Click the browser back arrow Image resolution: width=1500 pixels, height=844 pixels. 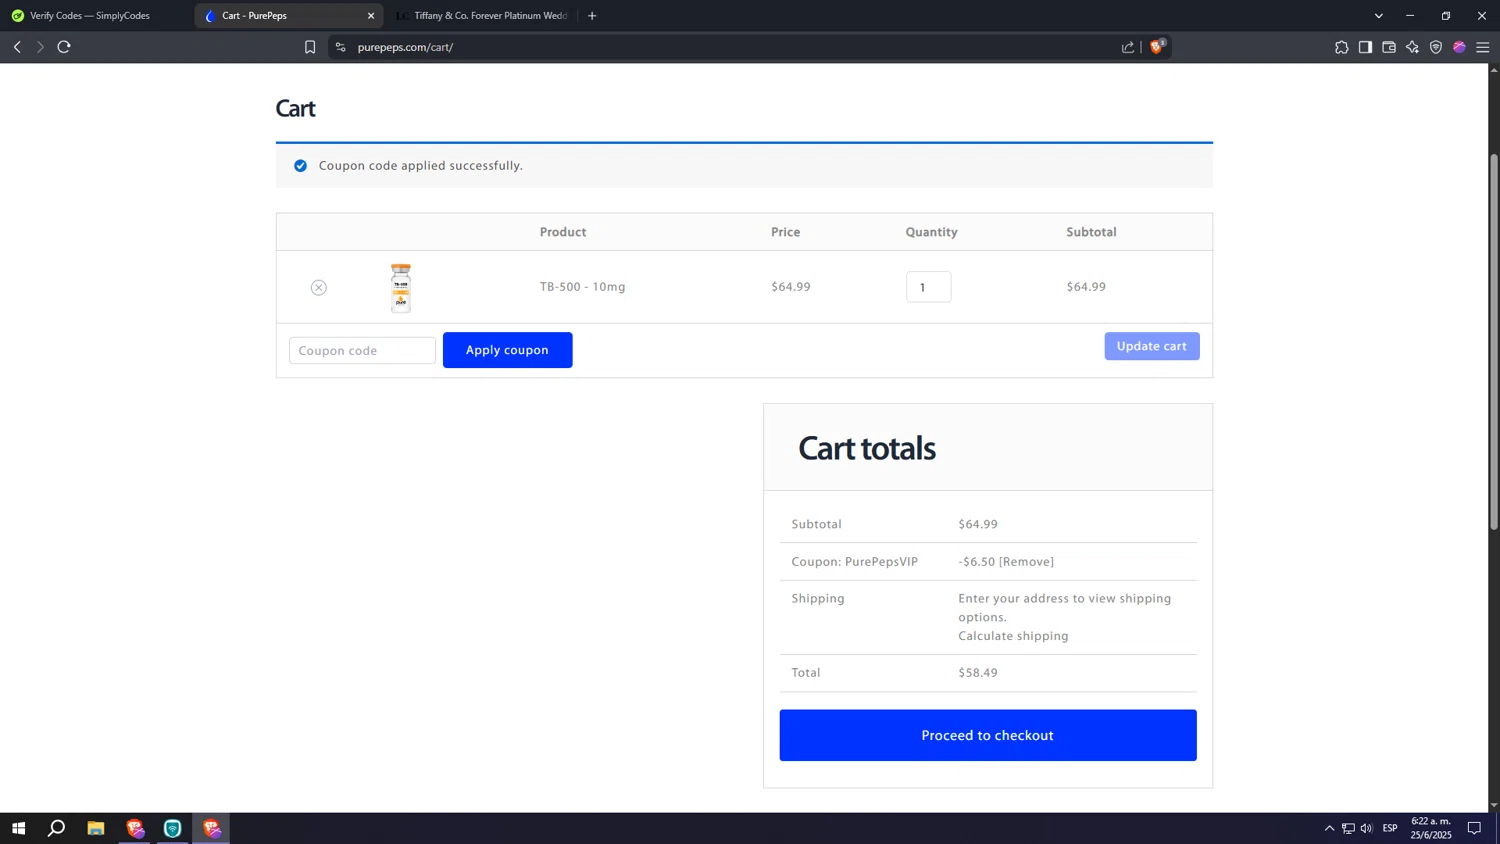pos(17,47)
